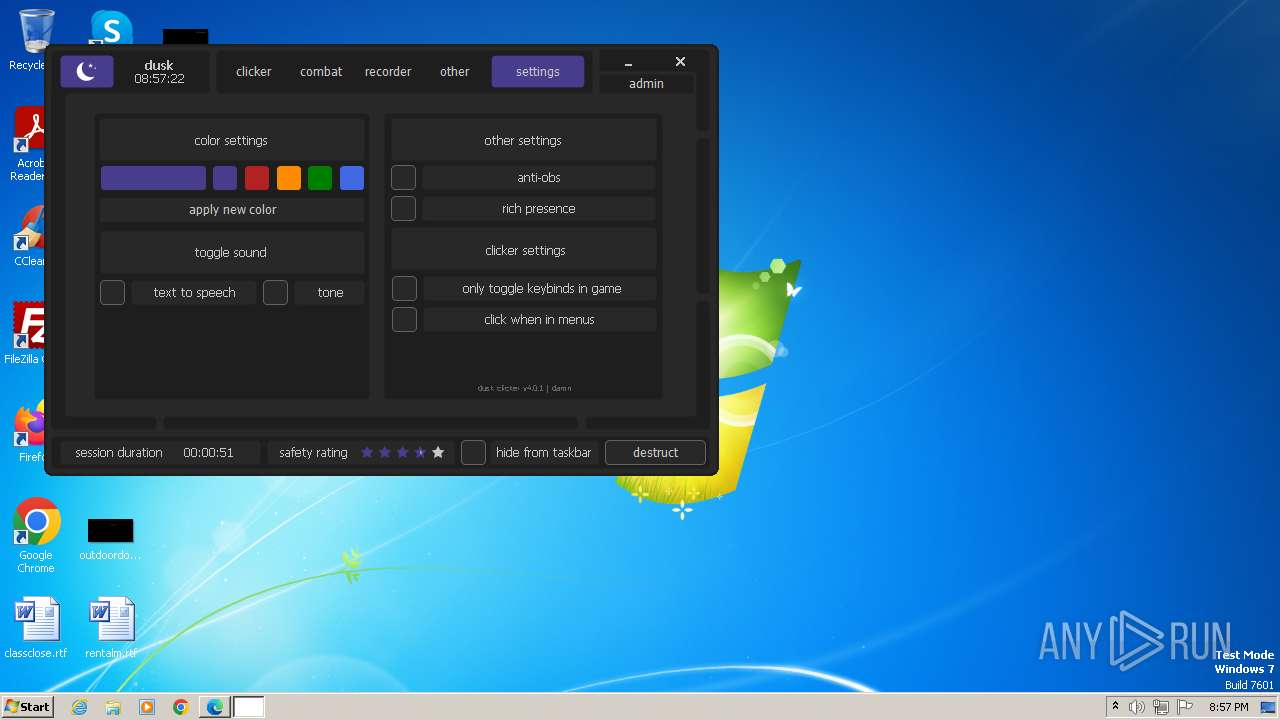Open Windows Explorer from the taskbar
Screen dimensions: 1280x720
pos(113,707)
